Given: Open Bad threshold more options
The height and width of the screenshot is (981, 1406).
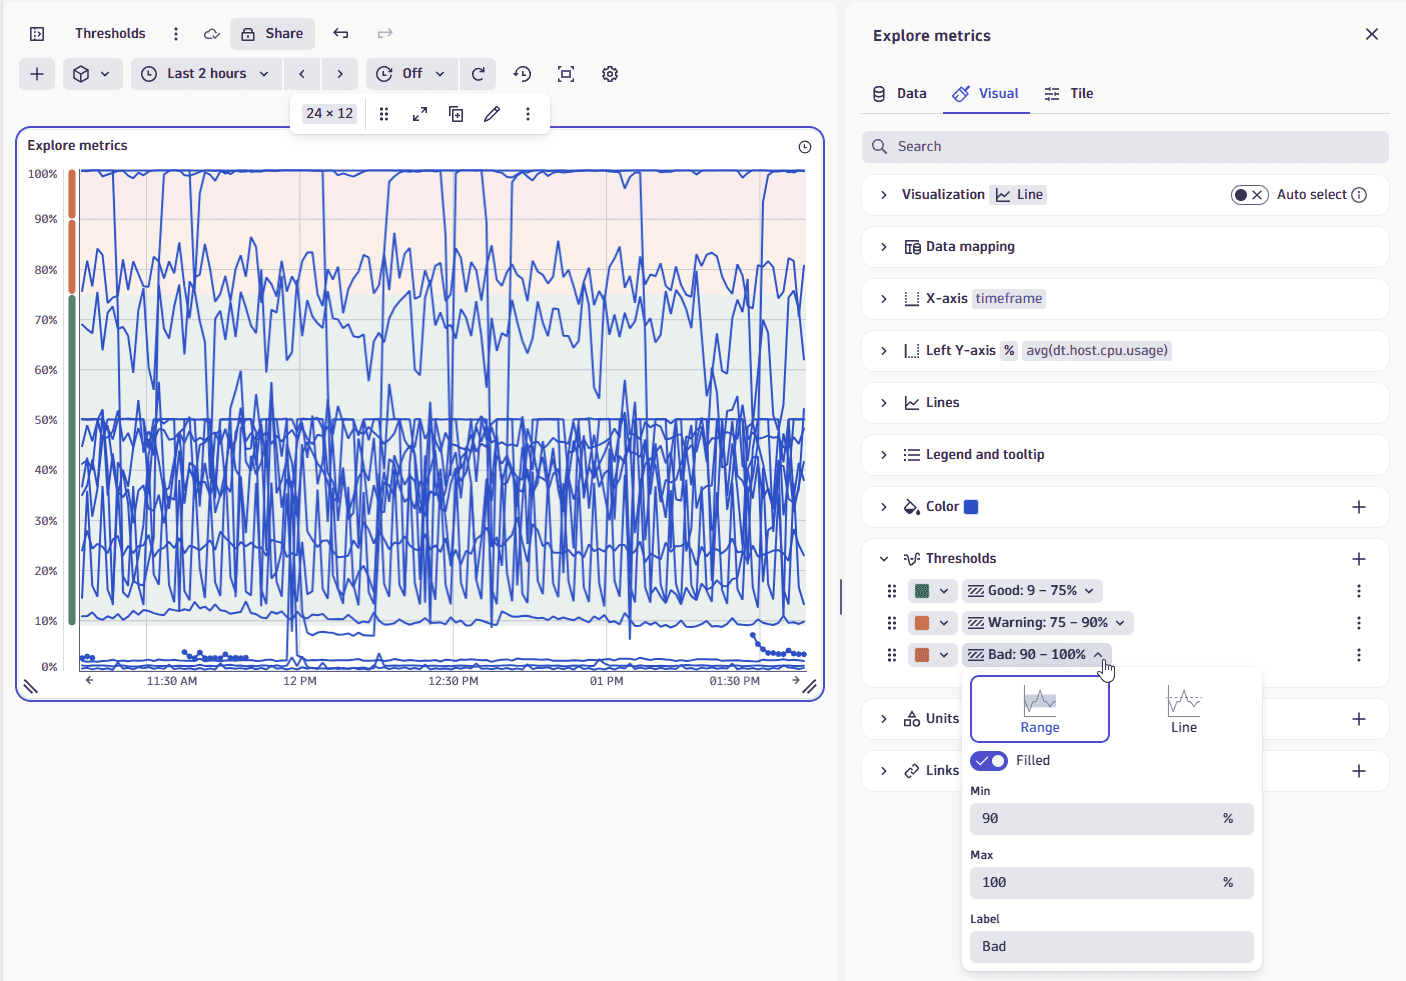Looking at the screenshot, I should coord(1359,655).
